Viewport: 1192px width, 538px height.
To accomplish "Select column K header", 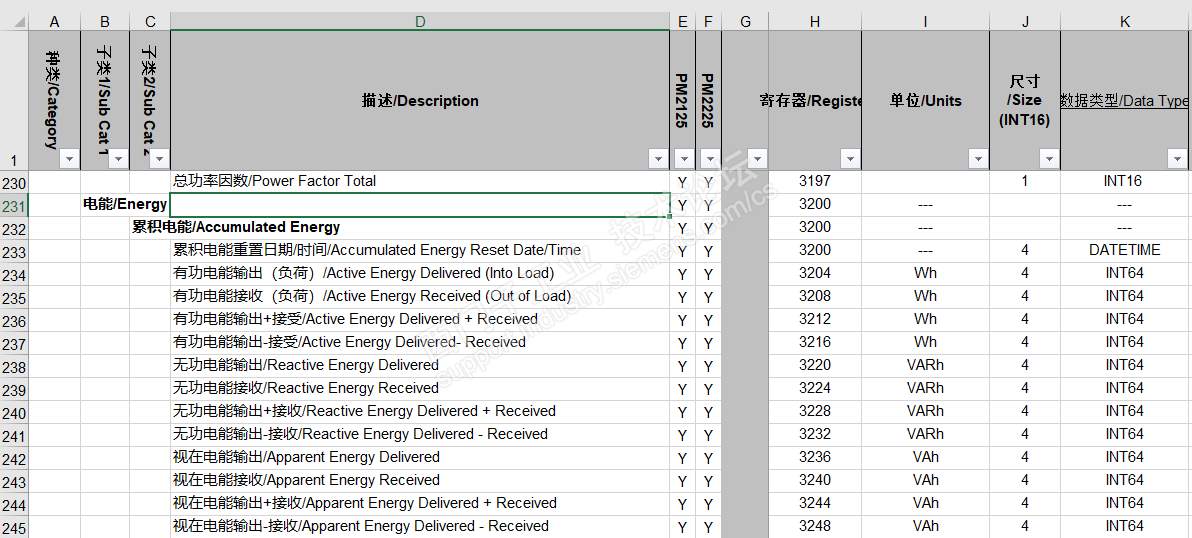I will 1125,22.
